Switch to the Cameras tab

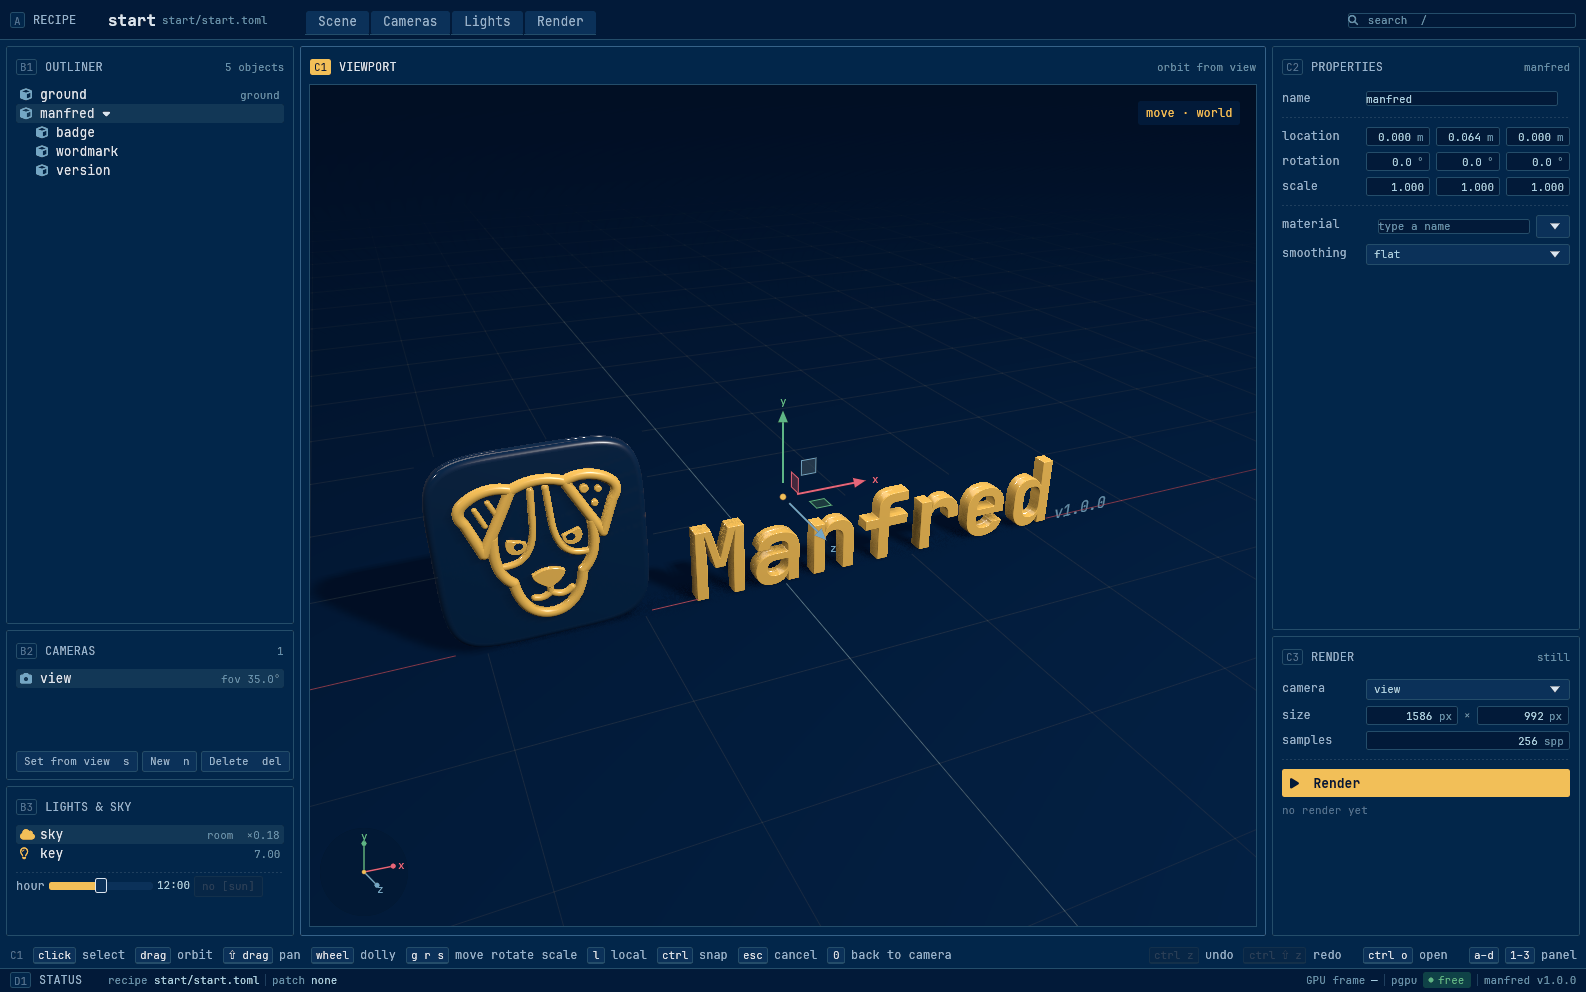(410, 22)
